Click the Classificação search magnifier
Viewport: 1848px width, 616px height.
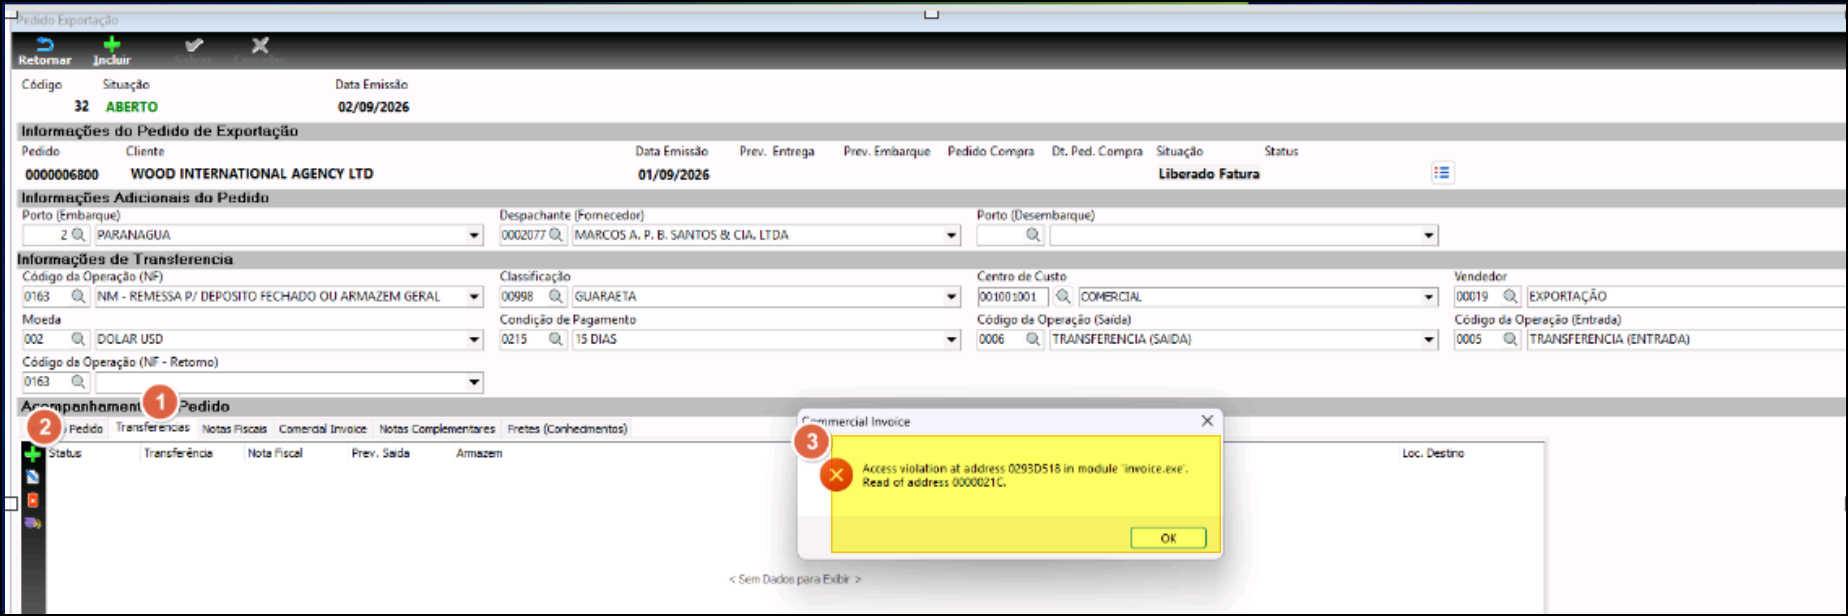click(x=556, y=297)
